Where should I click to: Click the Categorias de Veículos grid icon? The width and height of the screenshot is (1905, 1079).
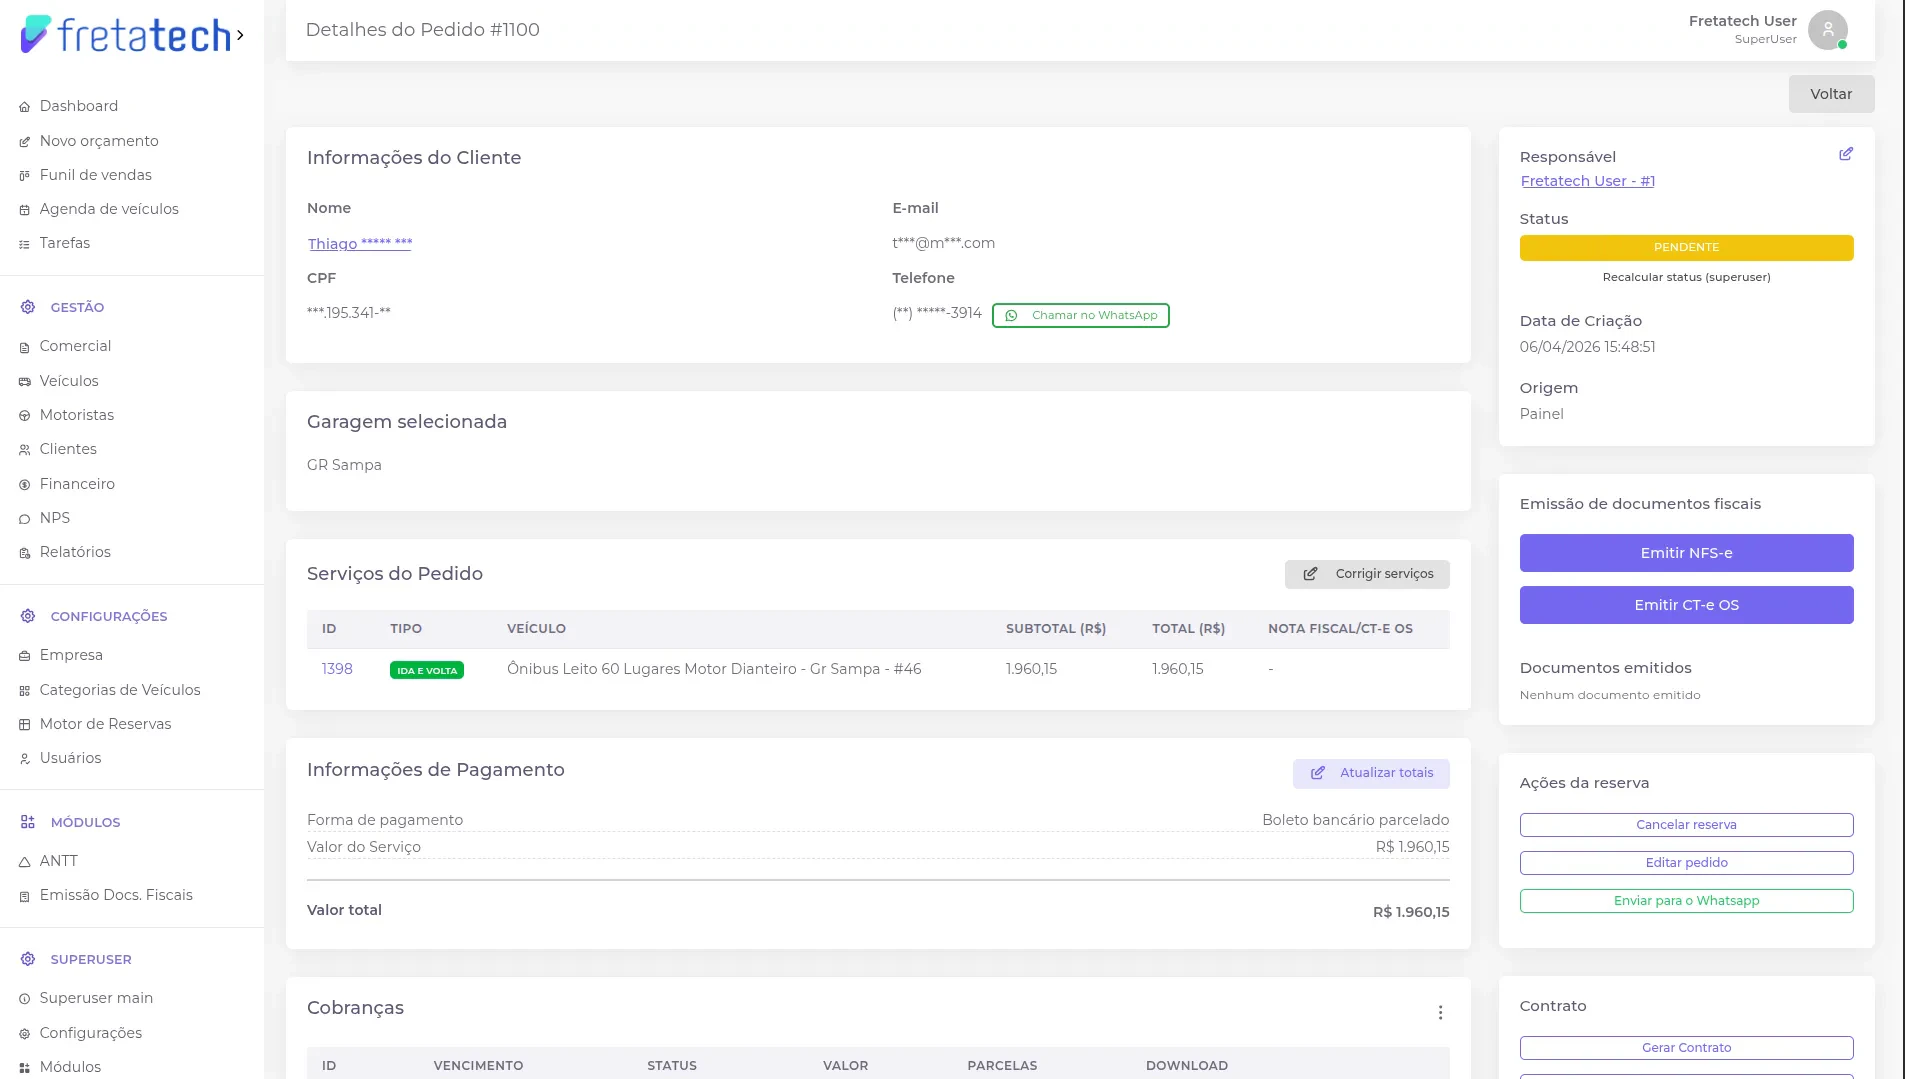point(25,691)
